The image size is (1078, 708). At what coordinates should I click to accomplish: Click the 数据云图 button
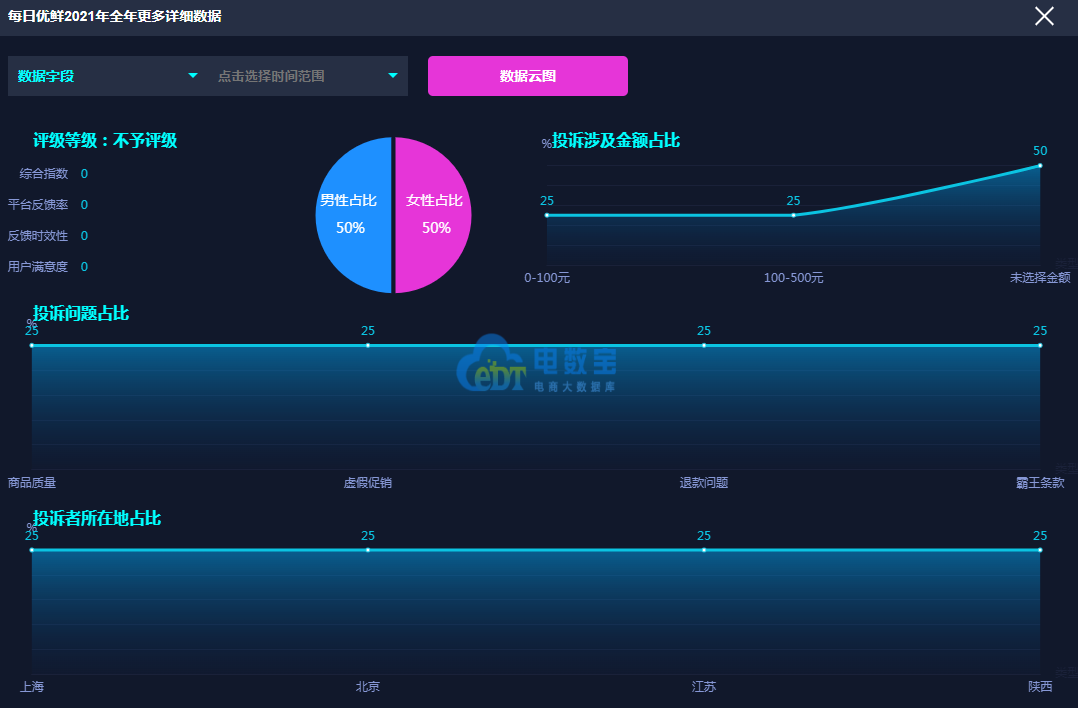[528, 76]
